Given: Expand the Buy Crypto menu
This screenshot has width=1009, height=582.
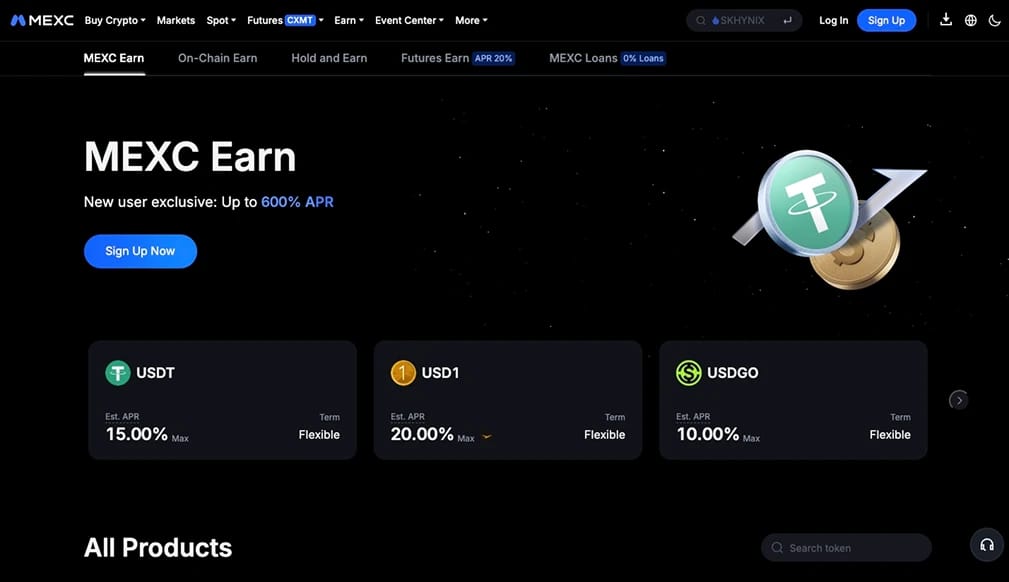Looking at the screenshot, I should (x=115, y=21).
